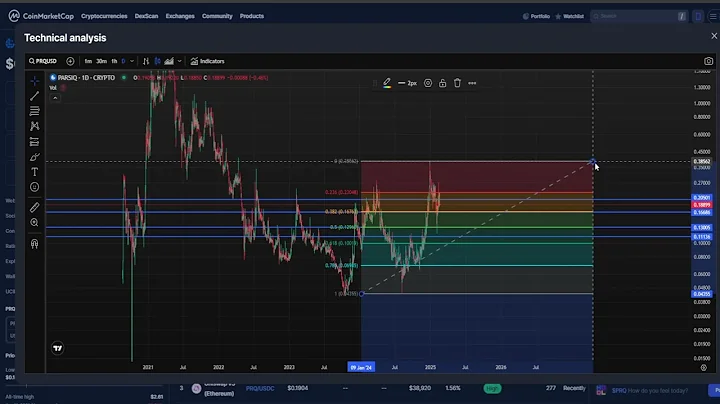Viewport: 720px width, 404px height.
Task: Select the trend line drawing tool
Action: [34, 96]
